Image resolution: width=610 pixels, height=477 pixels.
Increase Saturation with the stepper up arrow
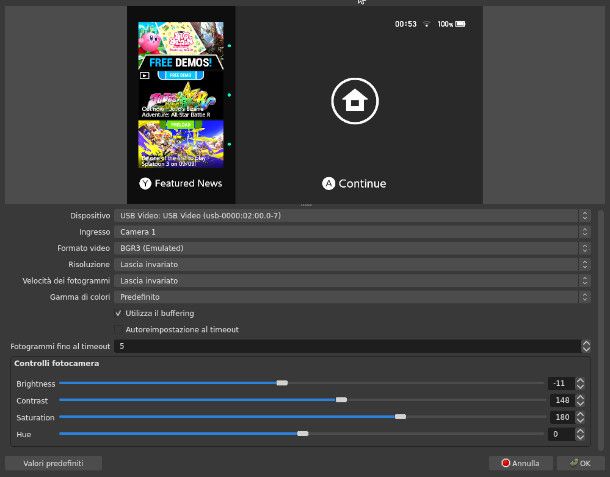click(x=580, y=414)
